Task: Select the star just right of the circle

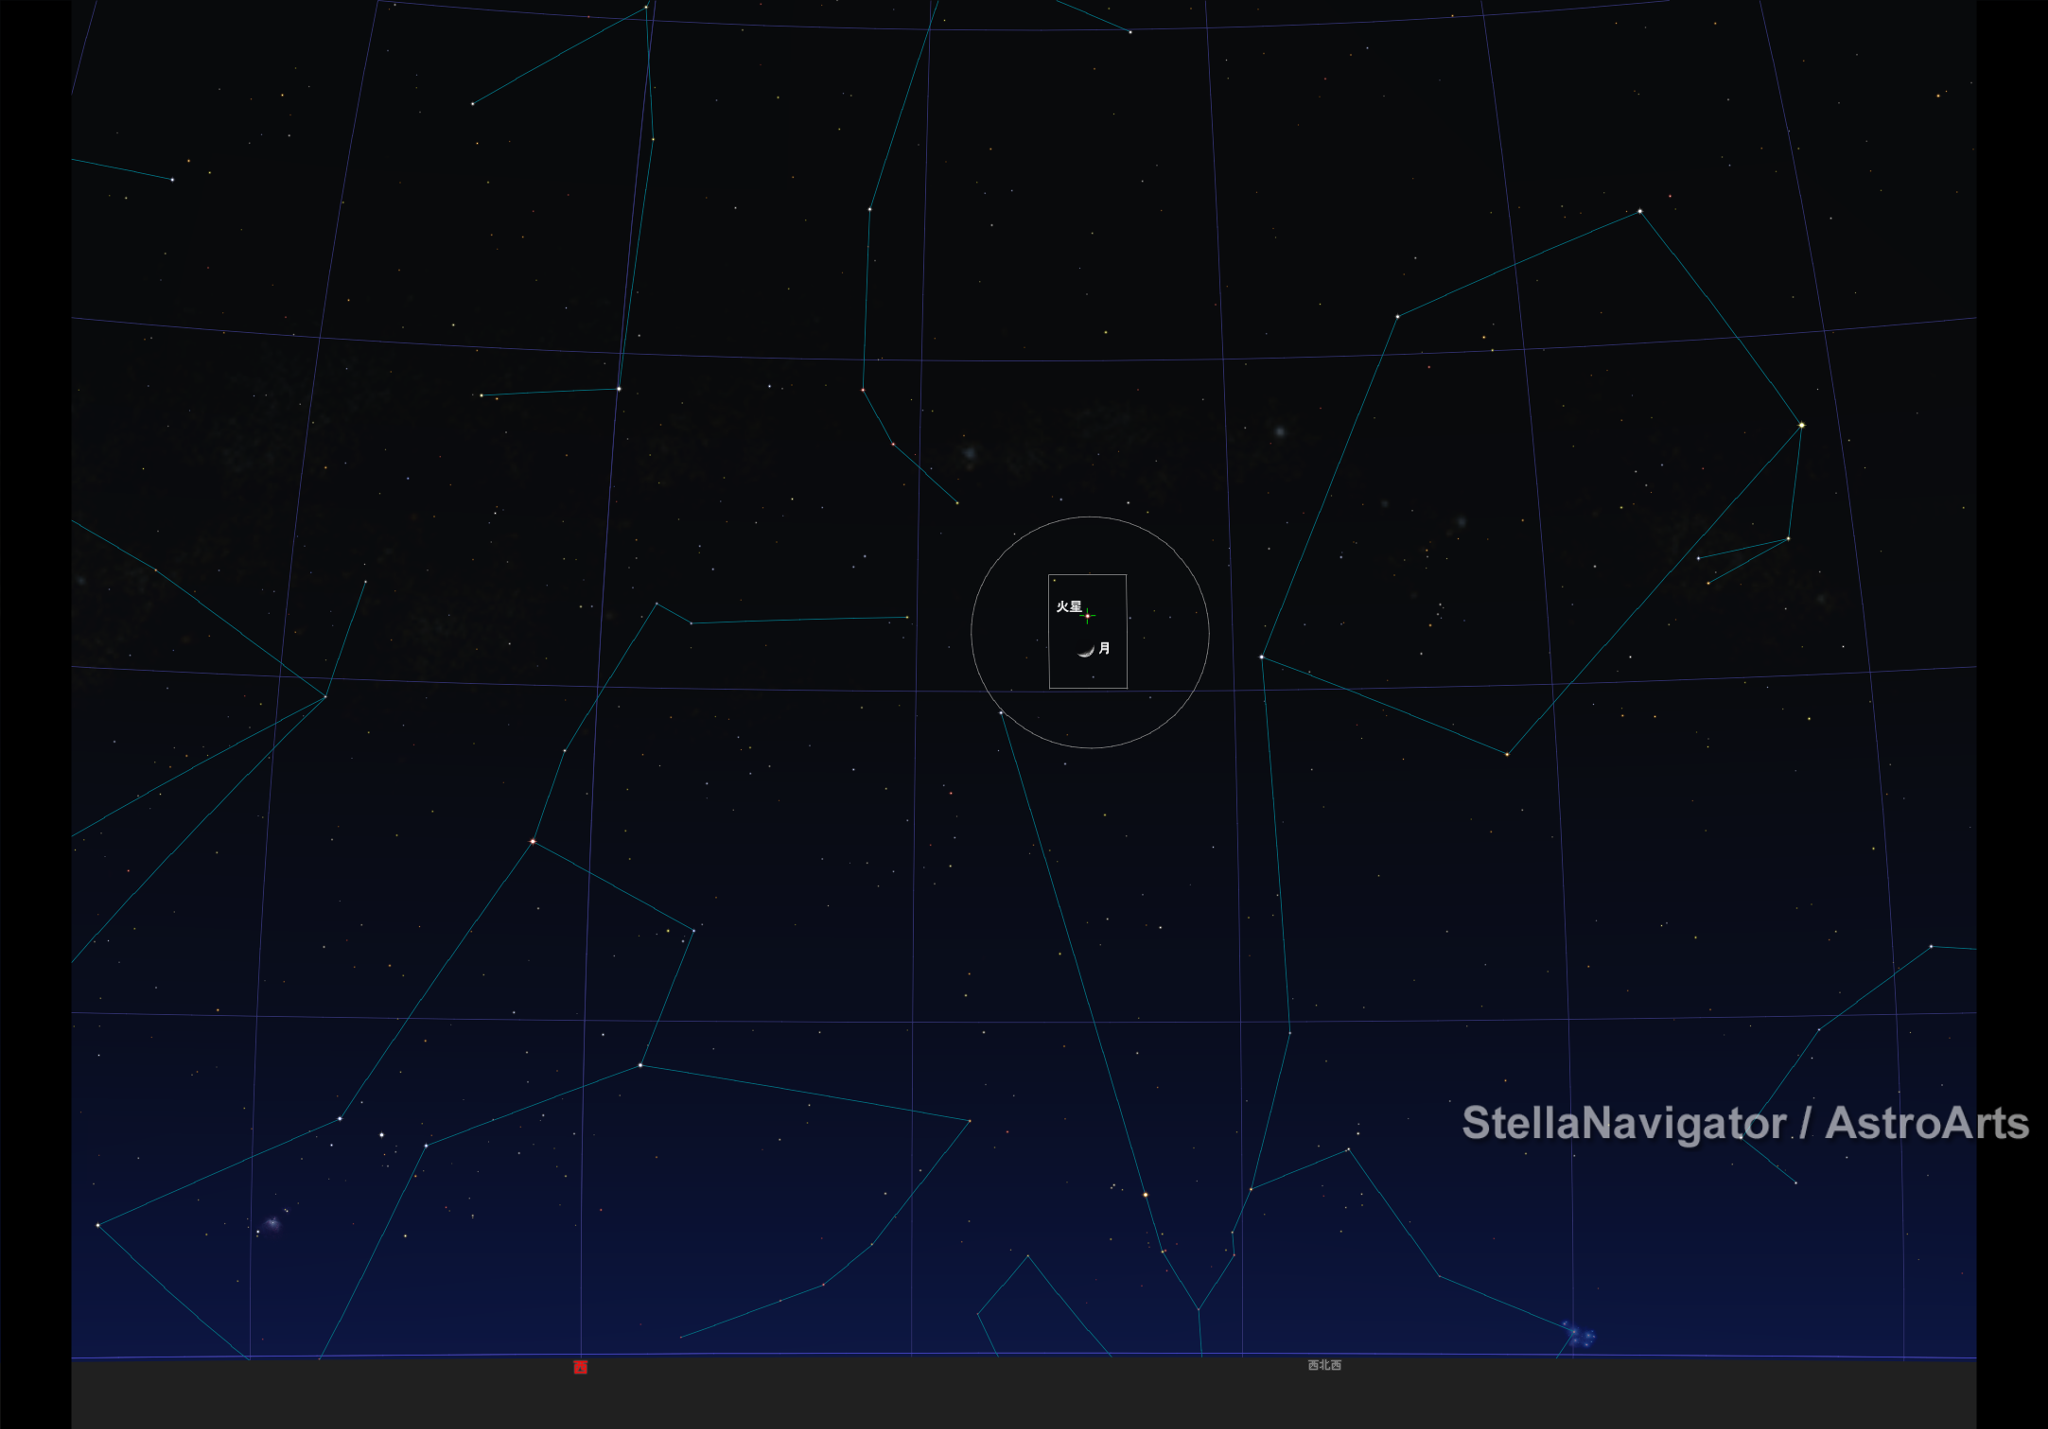Action: click(x=1262, y=657)
